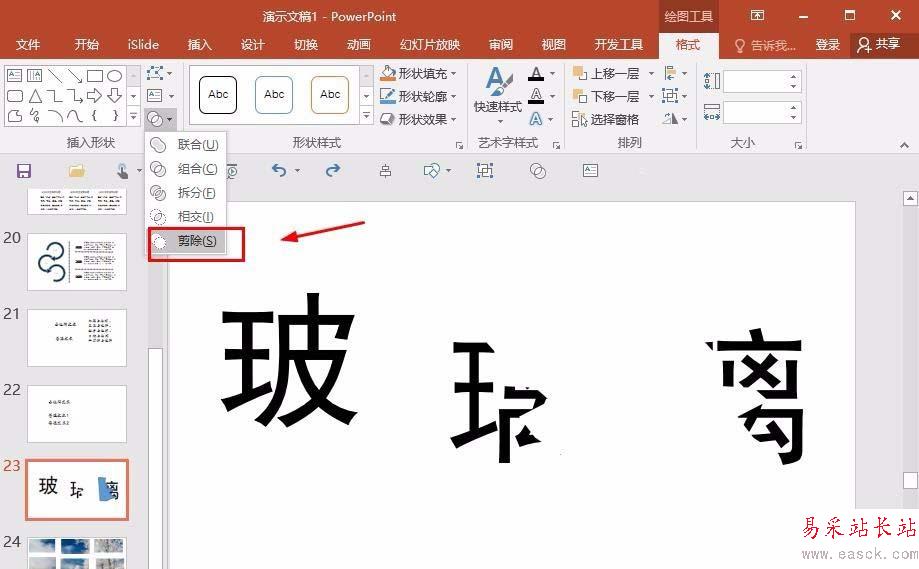This screenshot has height=569, width=919.
Task: Switch to the 插入 Insert tab
Action: click(199, 45)
